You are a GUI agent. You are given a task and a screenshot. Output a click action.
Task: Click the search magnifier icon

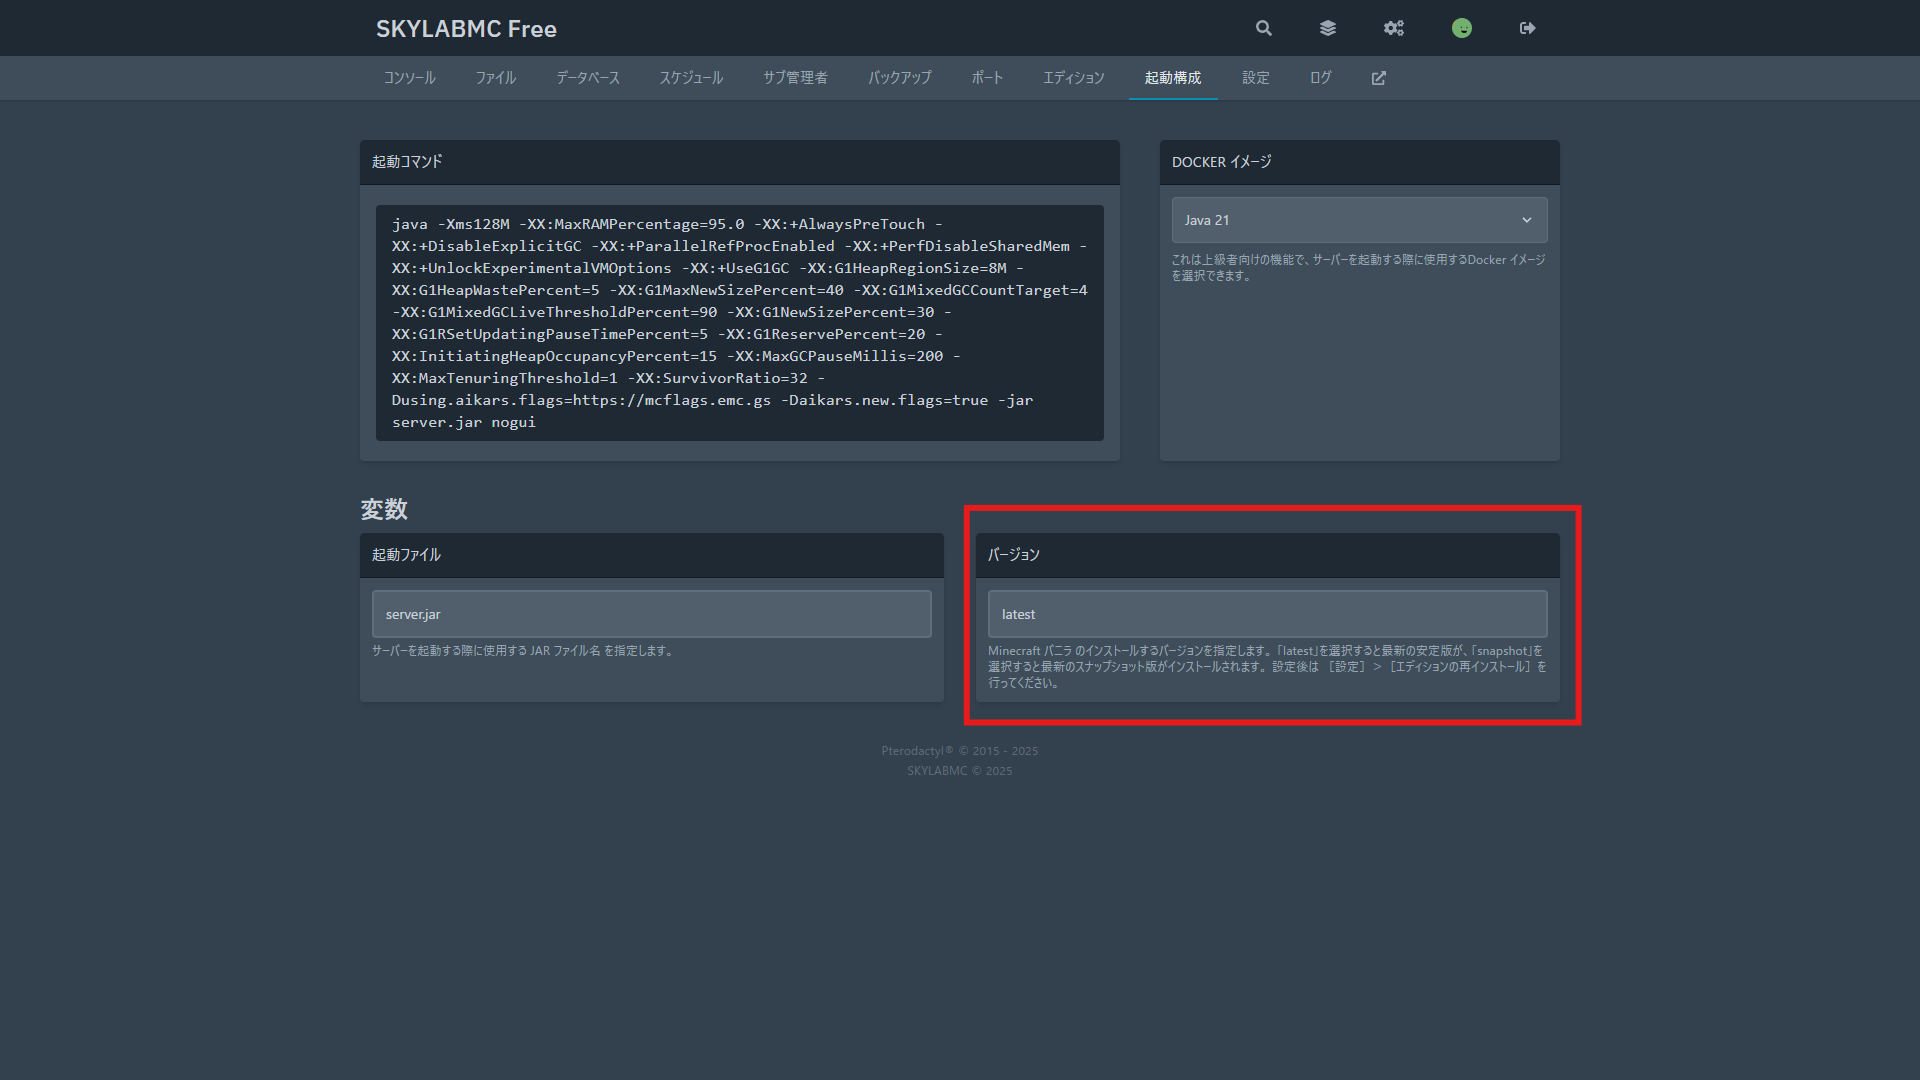(1264, 28)
